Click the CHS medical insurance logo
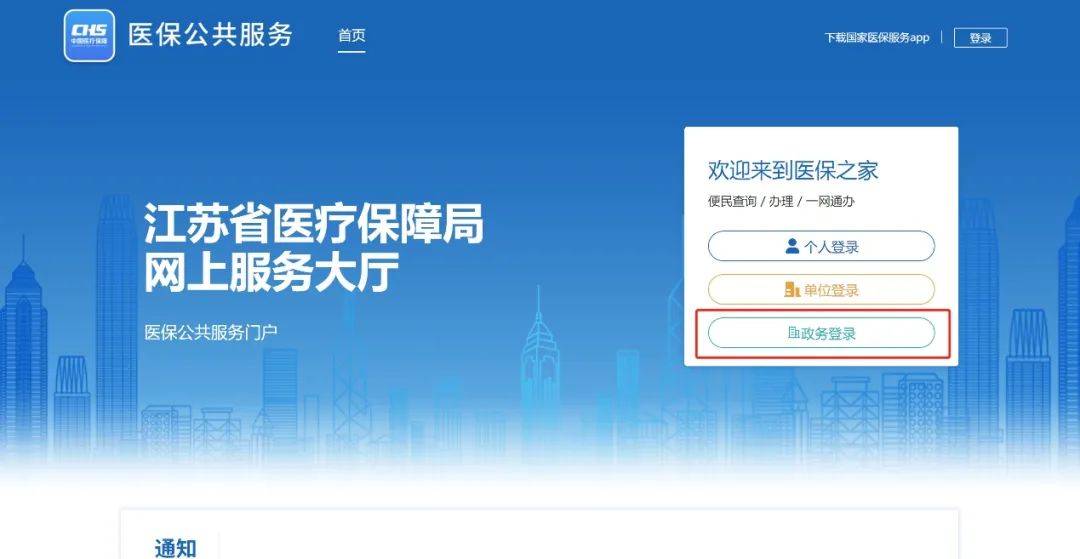Screen dimensions: 1080x559 coord(89,36)
